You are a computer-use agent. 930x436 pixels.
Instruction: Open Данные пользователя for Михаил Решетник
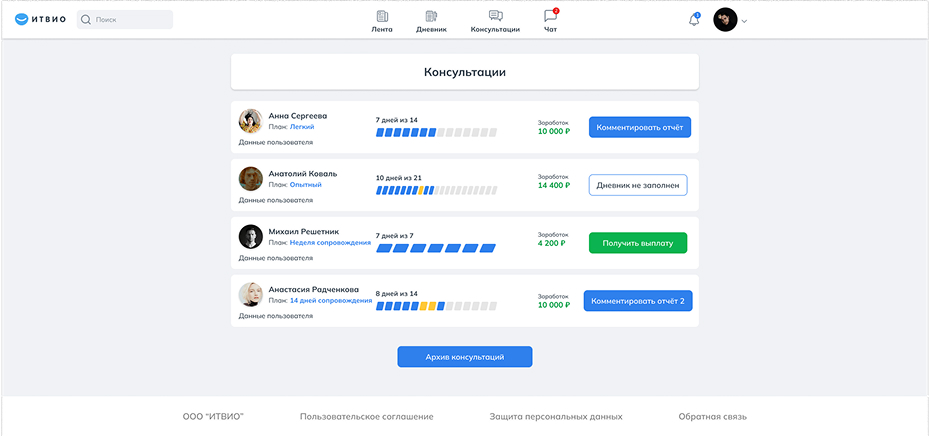coord(275,258)
